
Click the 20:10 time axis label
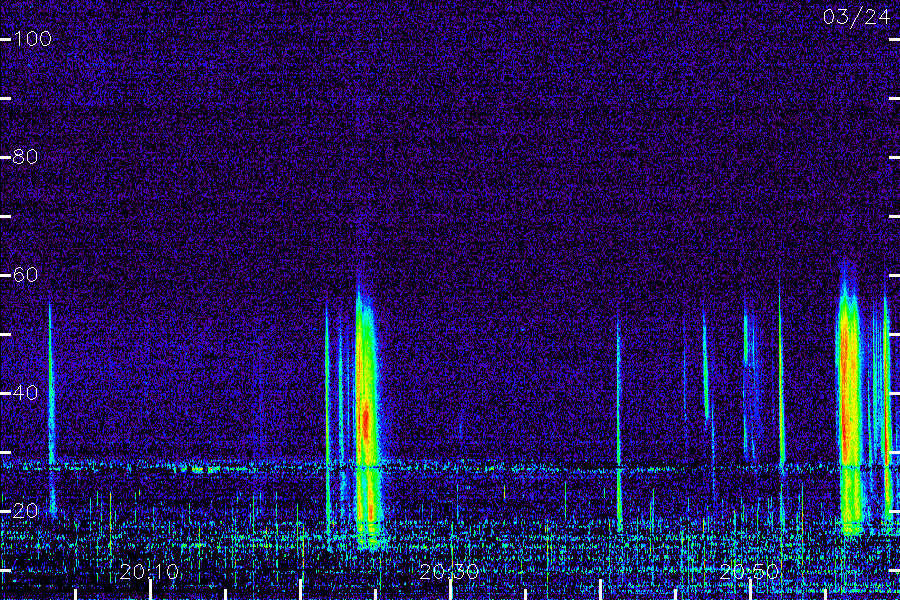pos(149,571)
